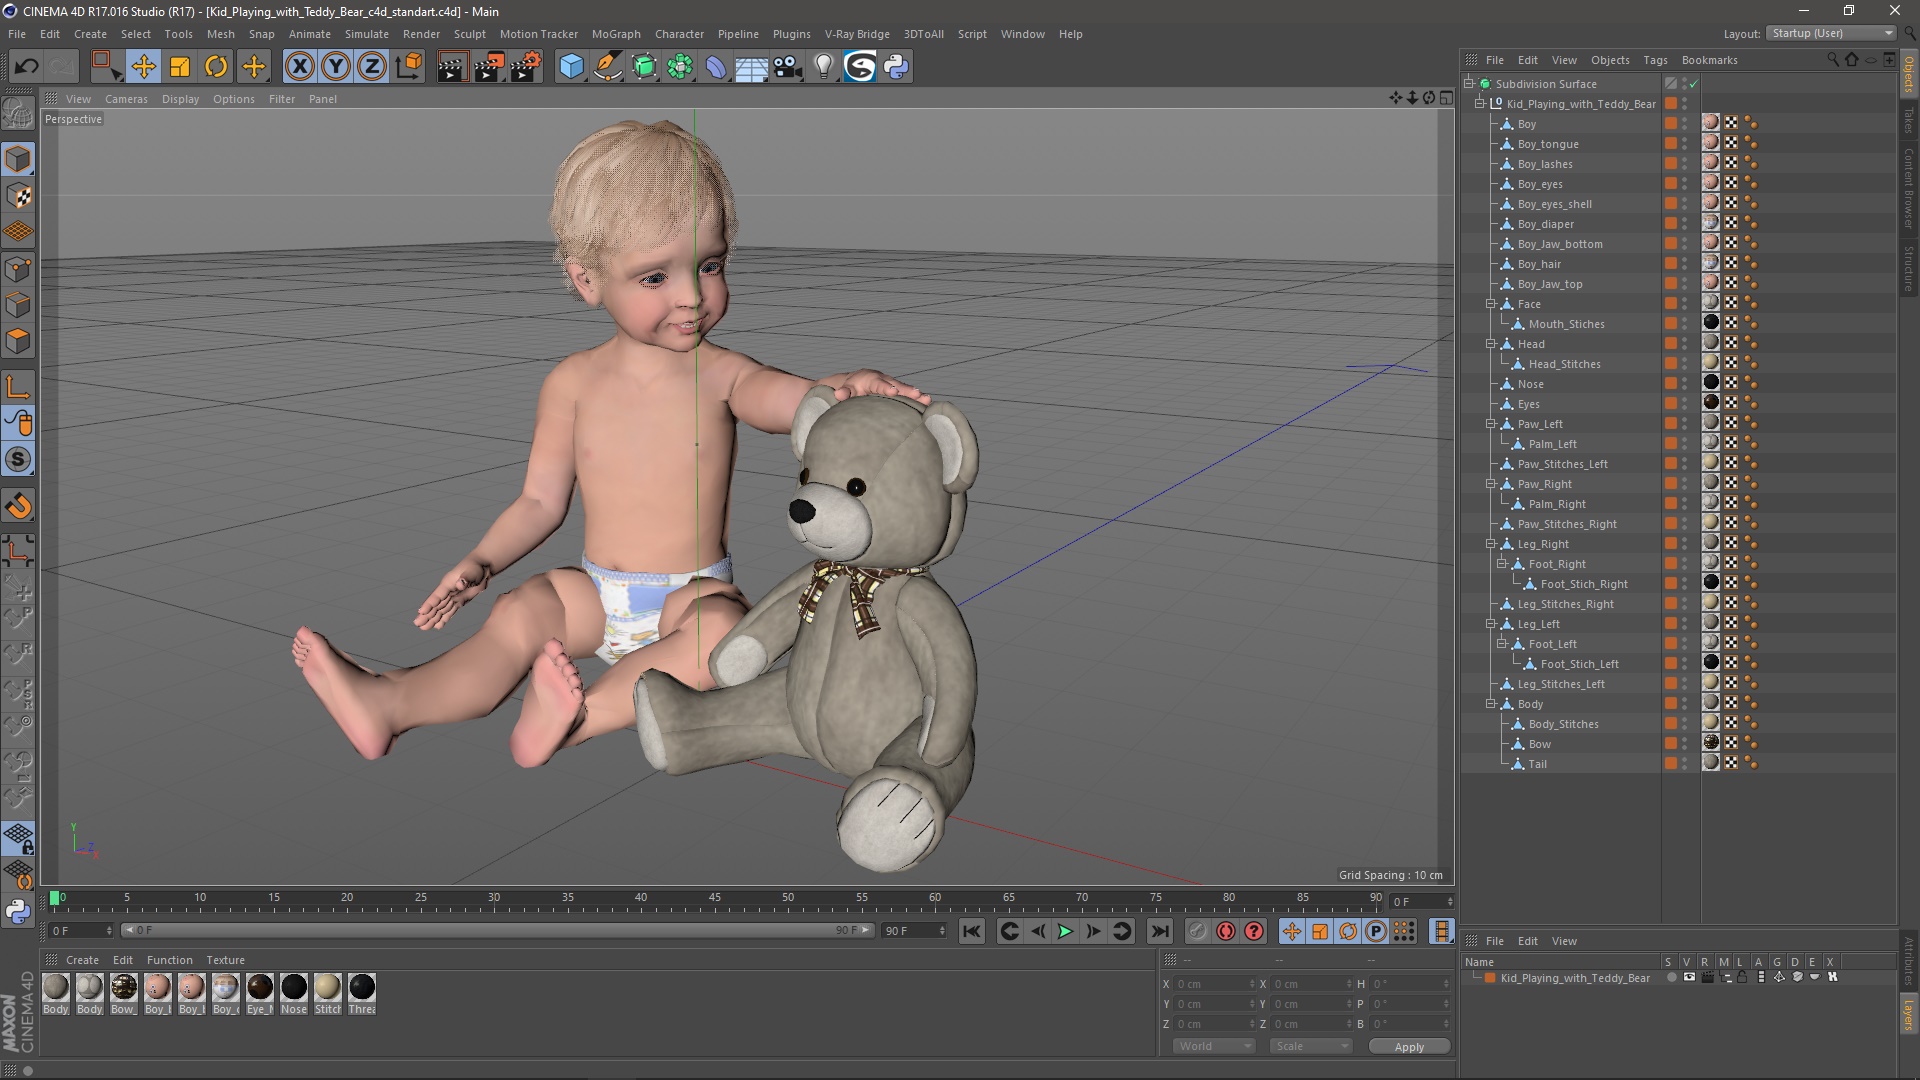Toggle Position keyframe recording

coord(1291,932)
